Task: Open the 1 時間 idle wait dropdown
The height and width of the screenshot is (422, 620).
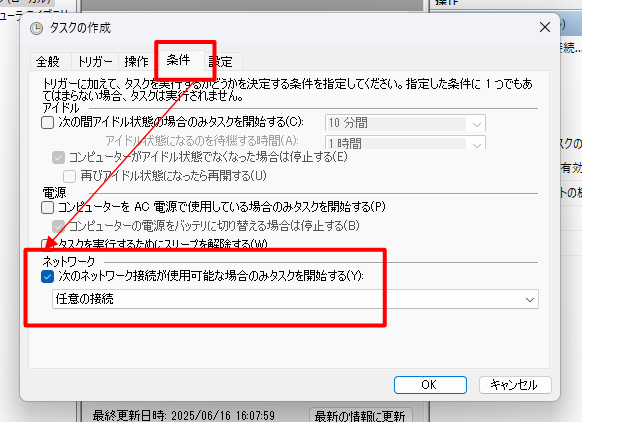Action: click(405, 143)
